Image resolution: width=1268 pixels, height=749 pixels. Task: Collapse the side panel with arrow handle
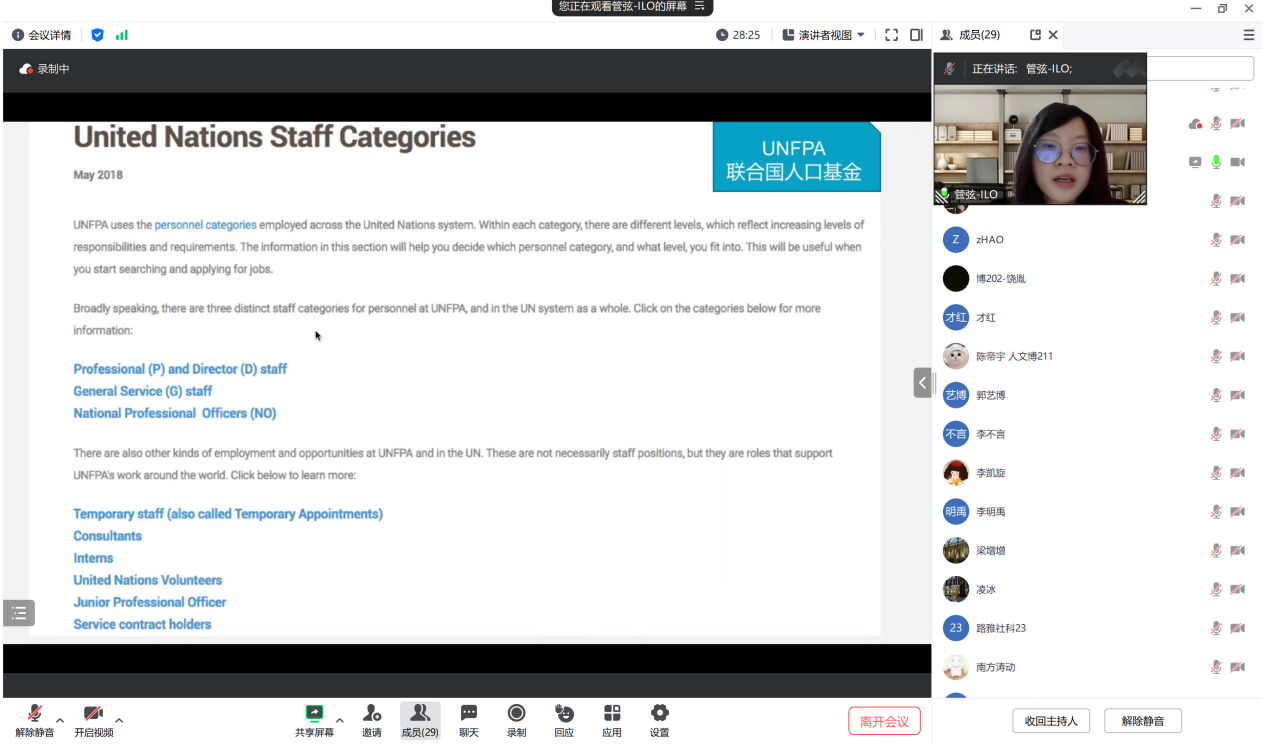[922, 383]
